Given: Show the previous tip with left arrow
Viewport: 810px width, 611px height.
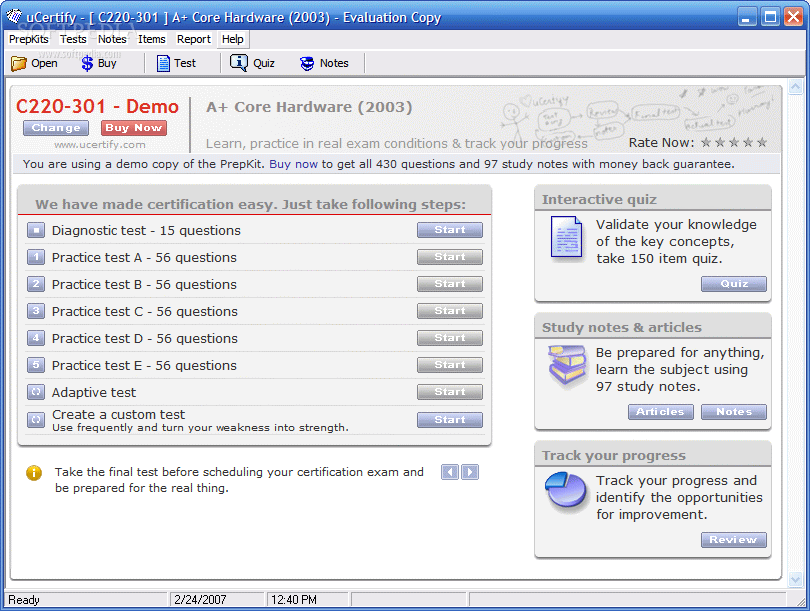Looking at the screenshot, I should point(450,472).
